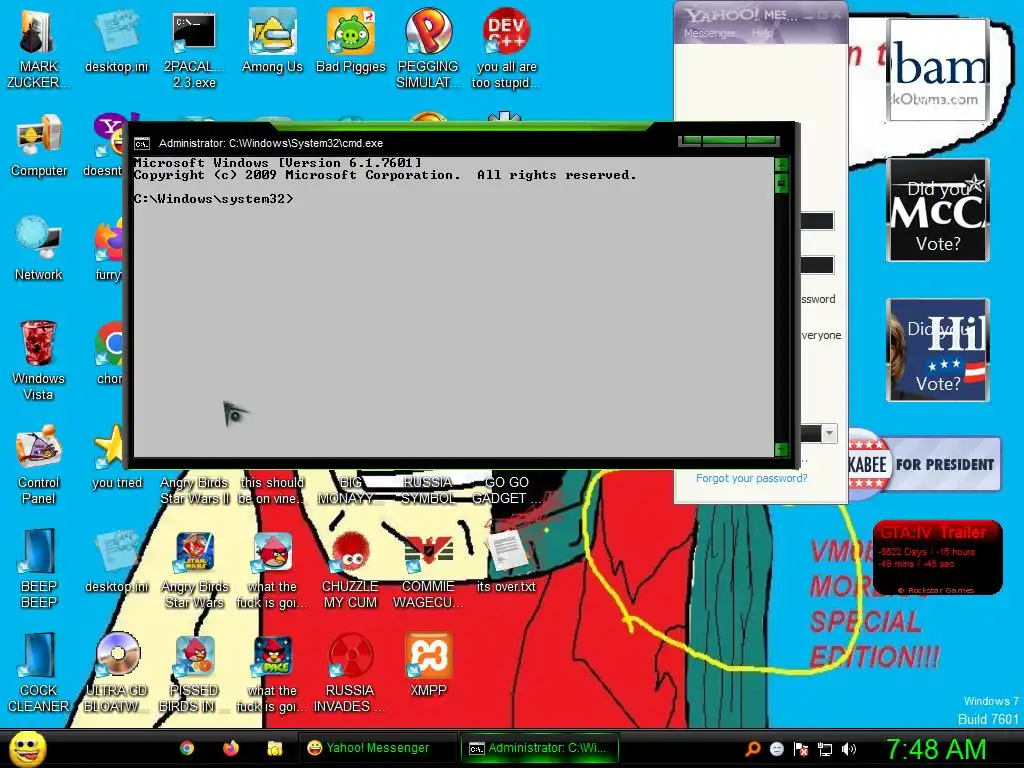Open Firefox from the taskbar
The image size is (1024, 768).
pos(231,748)
